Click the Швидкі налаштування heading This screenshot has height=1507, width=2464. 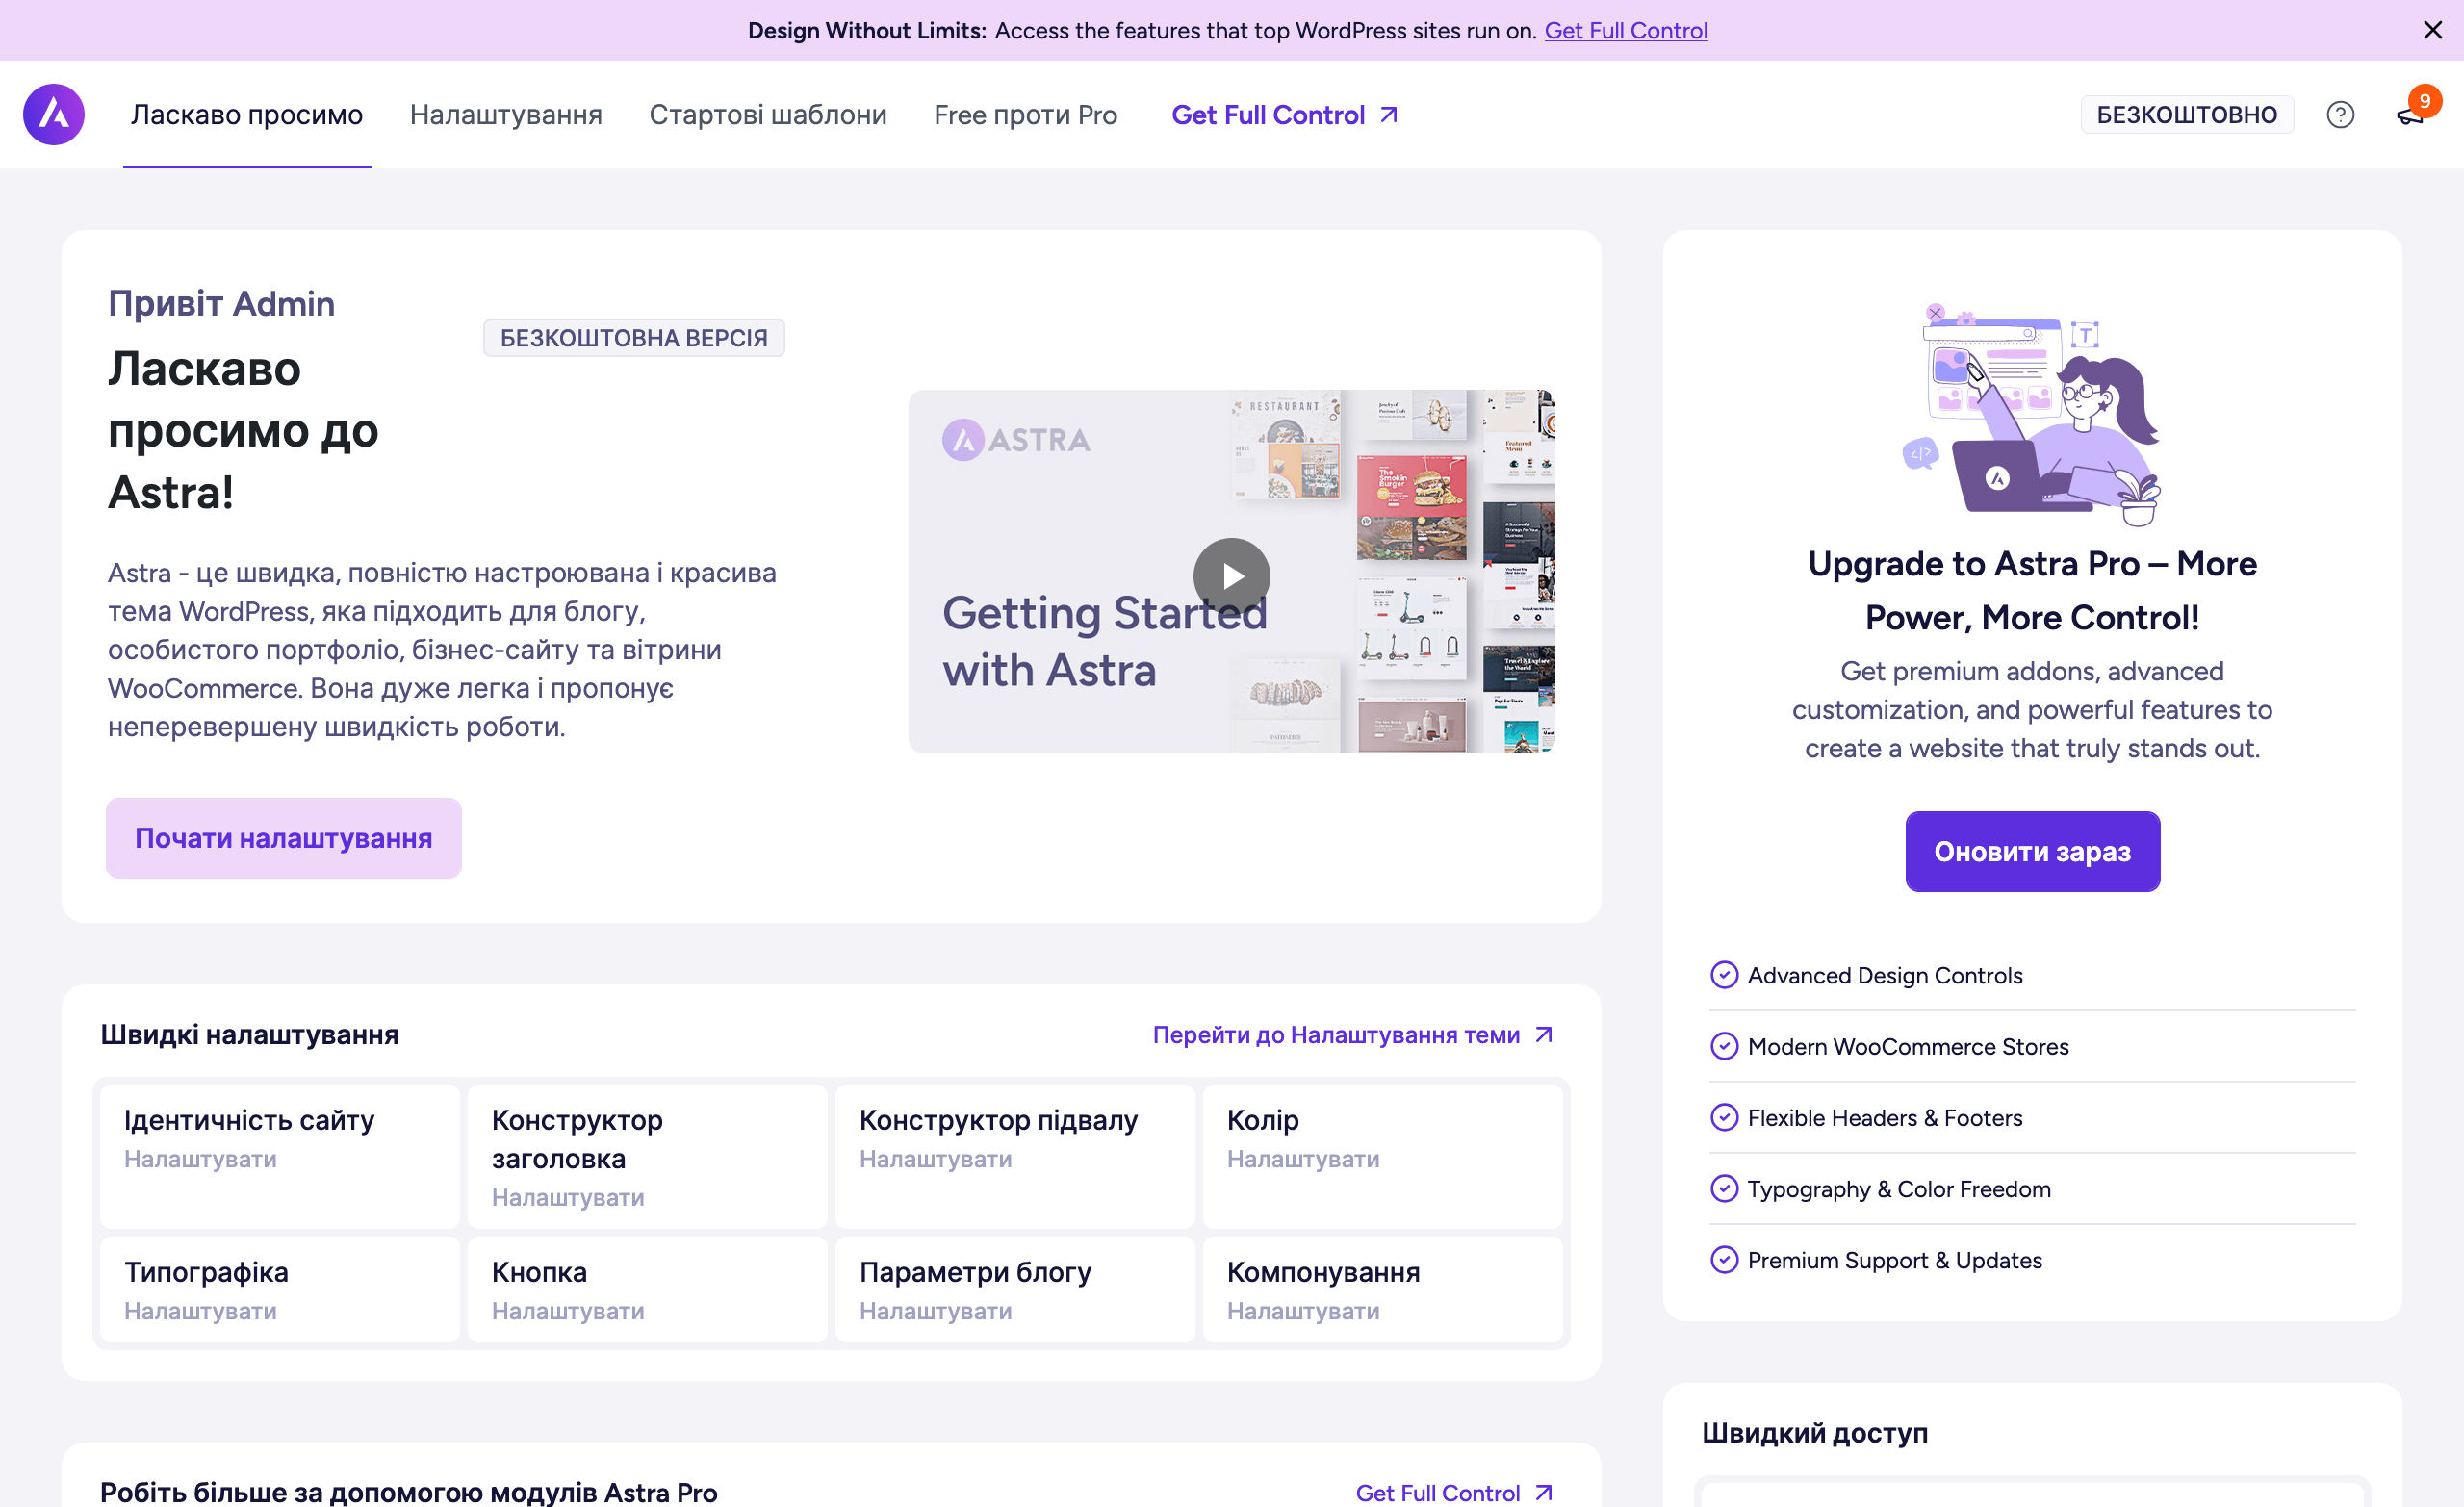[x=249, y=1034]
